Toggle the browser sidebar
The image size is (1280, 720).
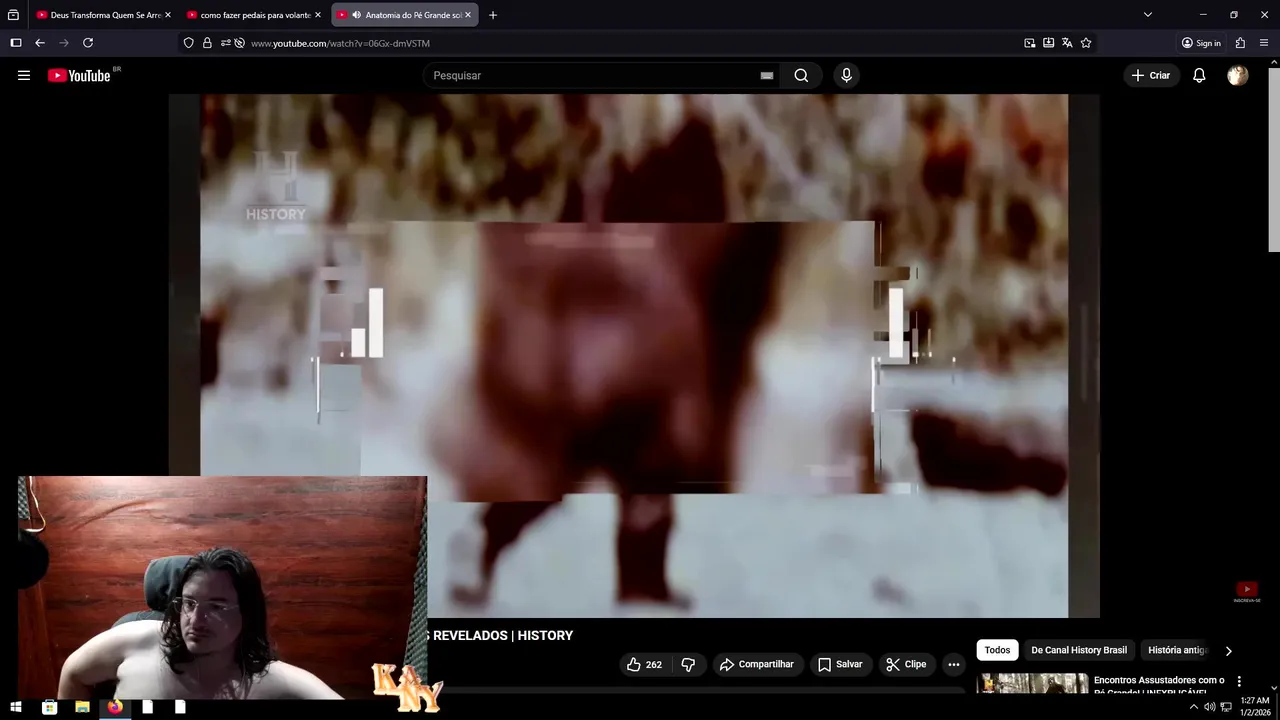[15, 43]
